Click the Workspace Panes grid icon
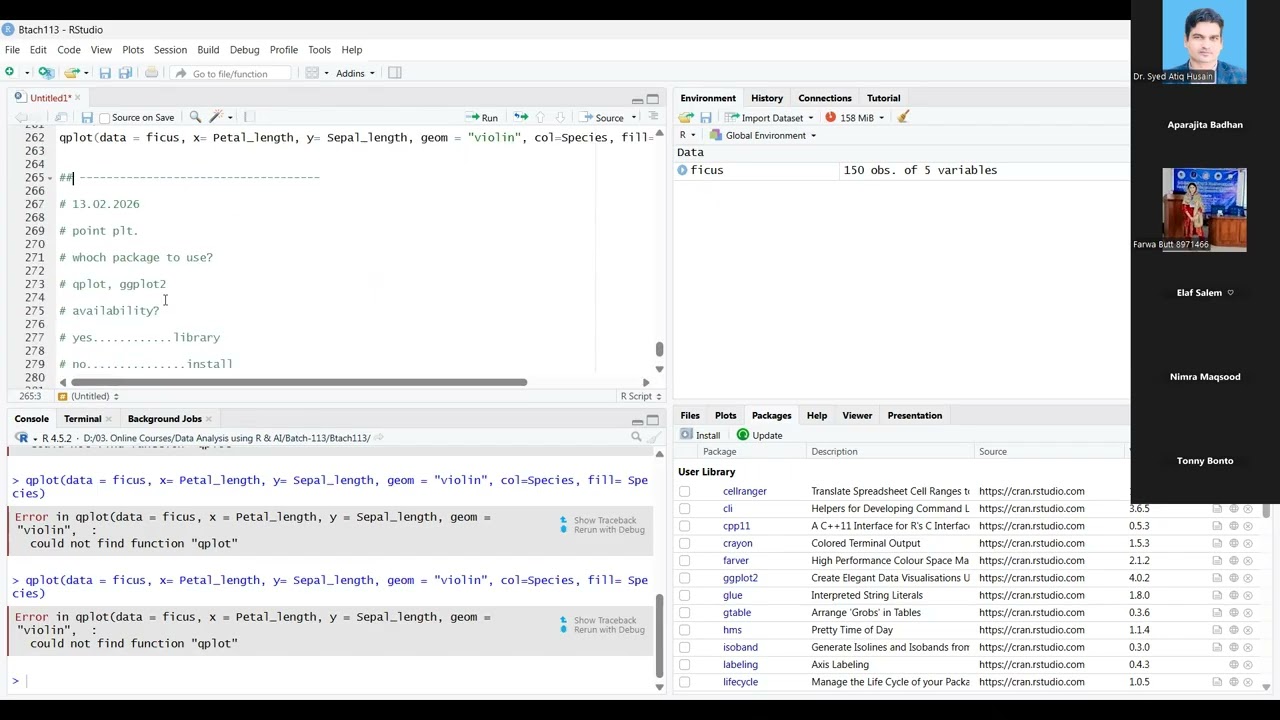Screen dimensions: 1280x720 pos(312,73)
